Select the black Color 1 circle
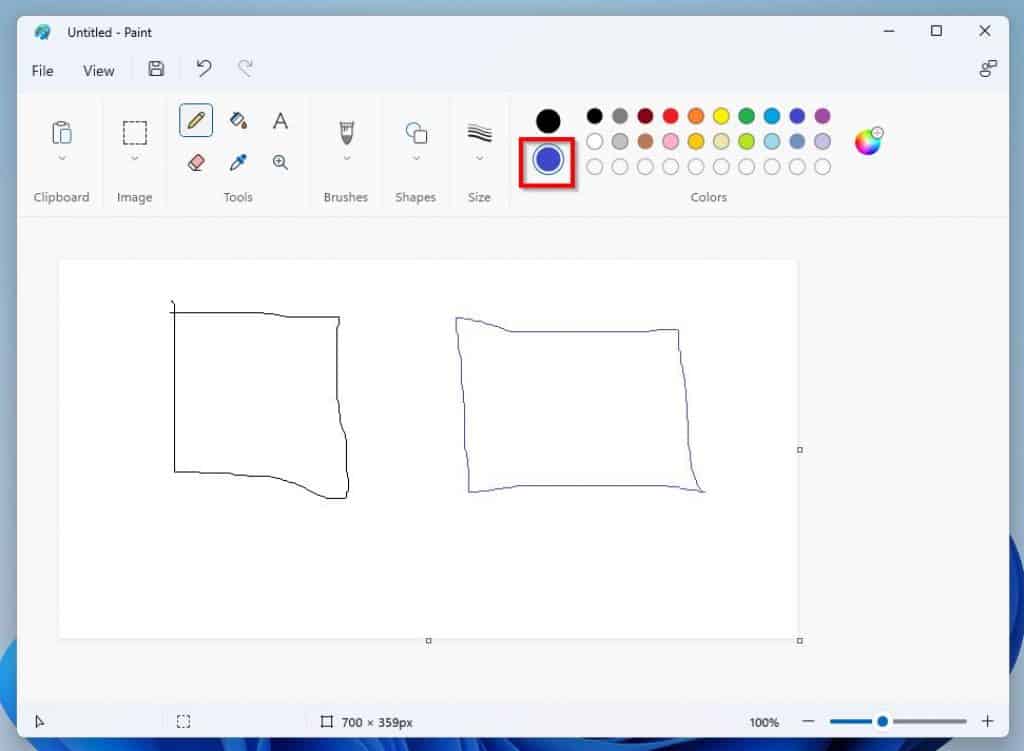 pyautogui.click(x=548, y=121)
